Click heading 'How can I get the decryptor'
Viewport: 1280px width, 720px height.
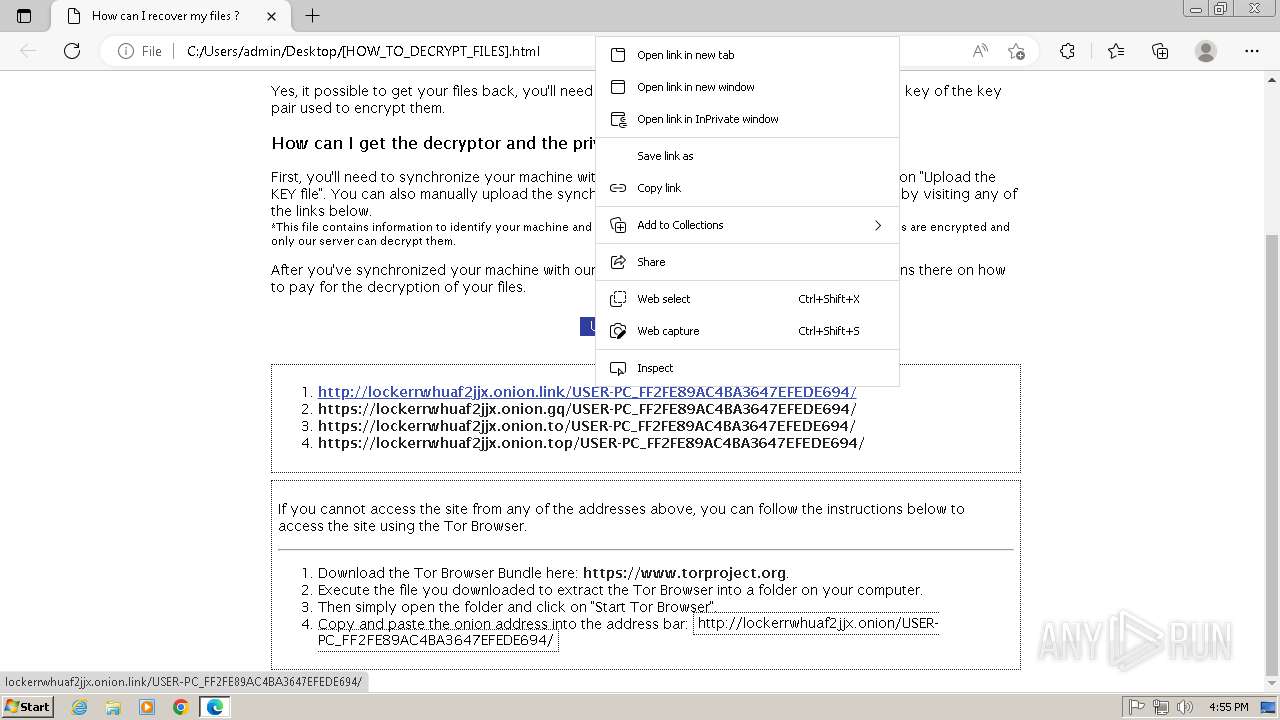coord(433,143)
